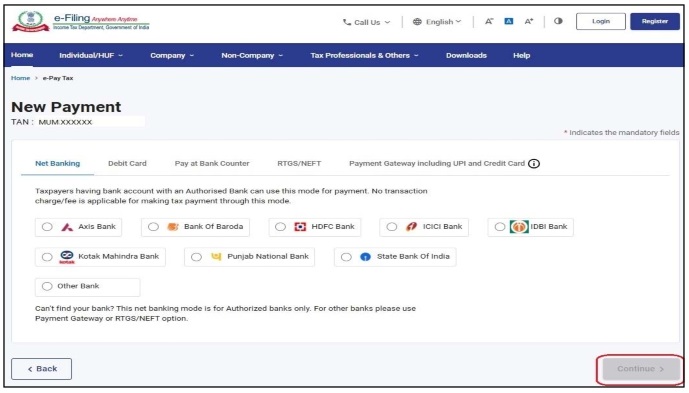This screenshot has width=689, height=393.
Task: Select the IDBI Bank radio button
Action: 500,227
